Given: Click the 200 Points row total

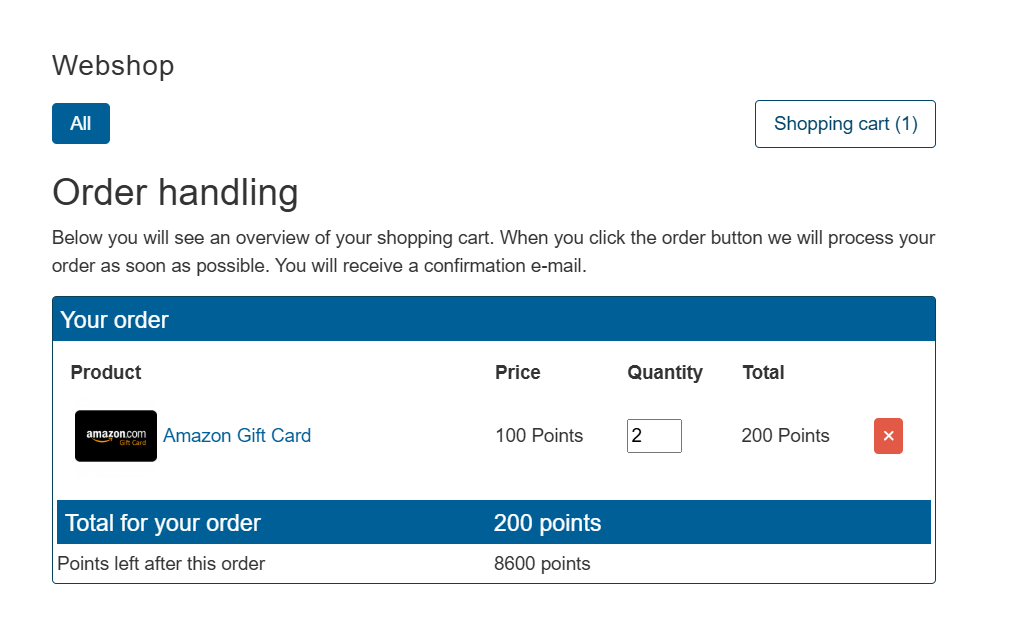Looking at the screenshot, I should click(x=785, y=436).
